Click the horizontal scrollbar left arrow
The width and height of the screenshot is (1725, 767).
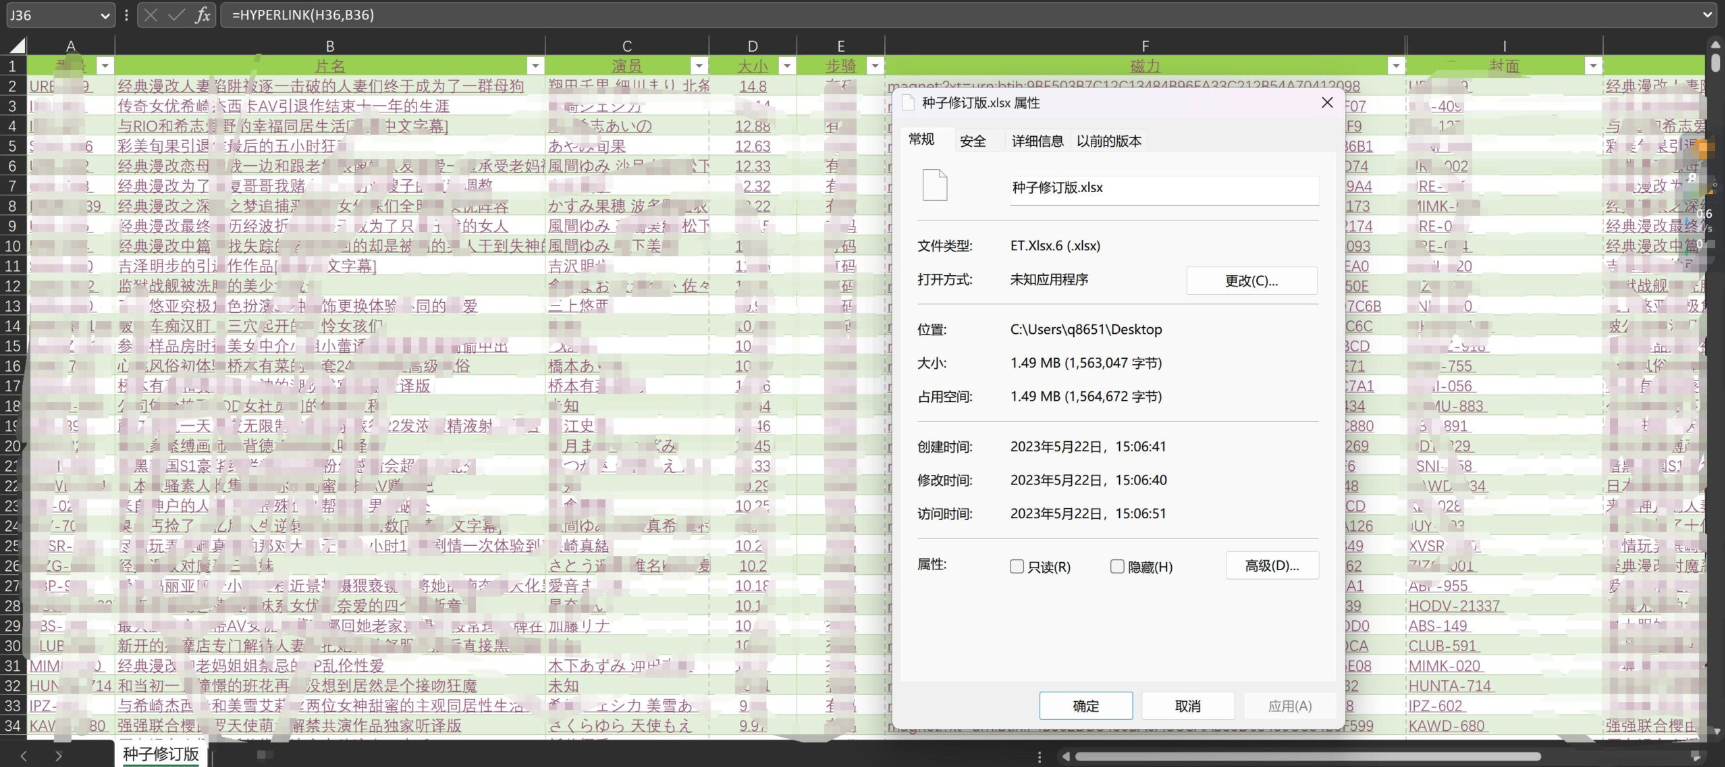(x=1067, y=756)
